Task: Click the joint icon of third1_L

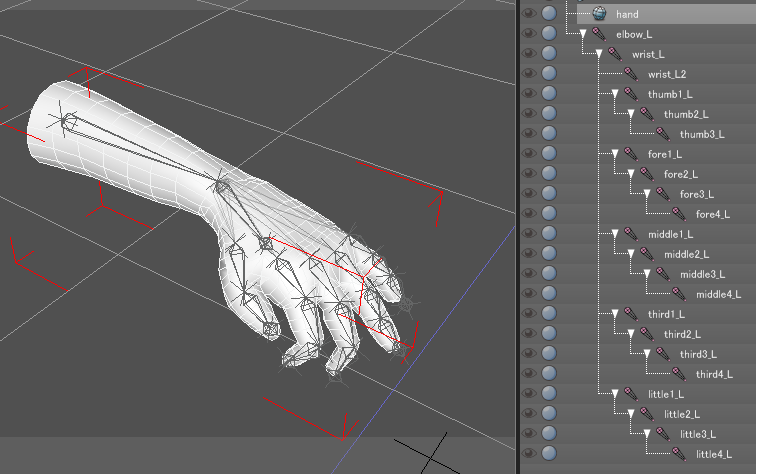Action: [x=631, y=314]
